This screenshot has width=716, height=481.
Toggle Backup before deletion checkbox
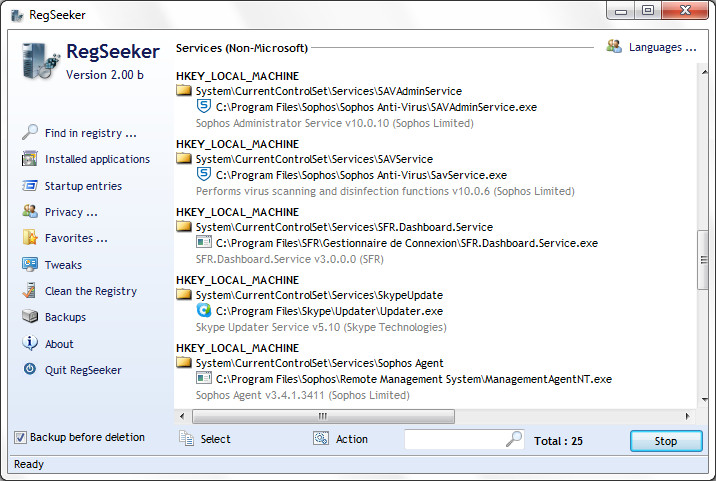pos(20,438)
